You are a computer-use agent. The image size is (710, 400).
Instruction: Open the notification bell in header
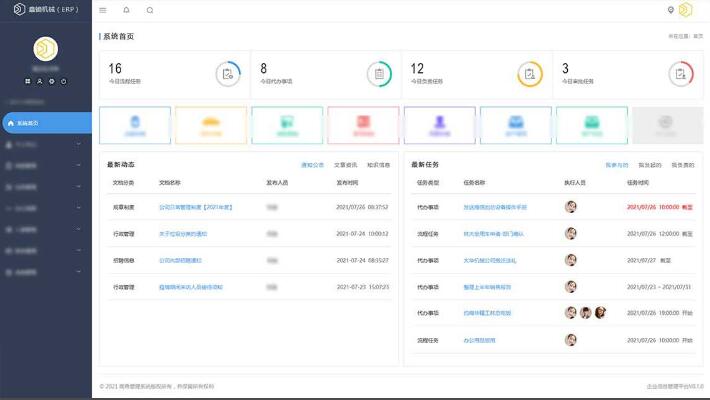(126, 10)
